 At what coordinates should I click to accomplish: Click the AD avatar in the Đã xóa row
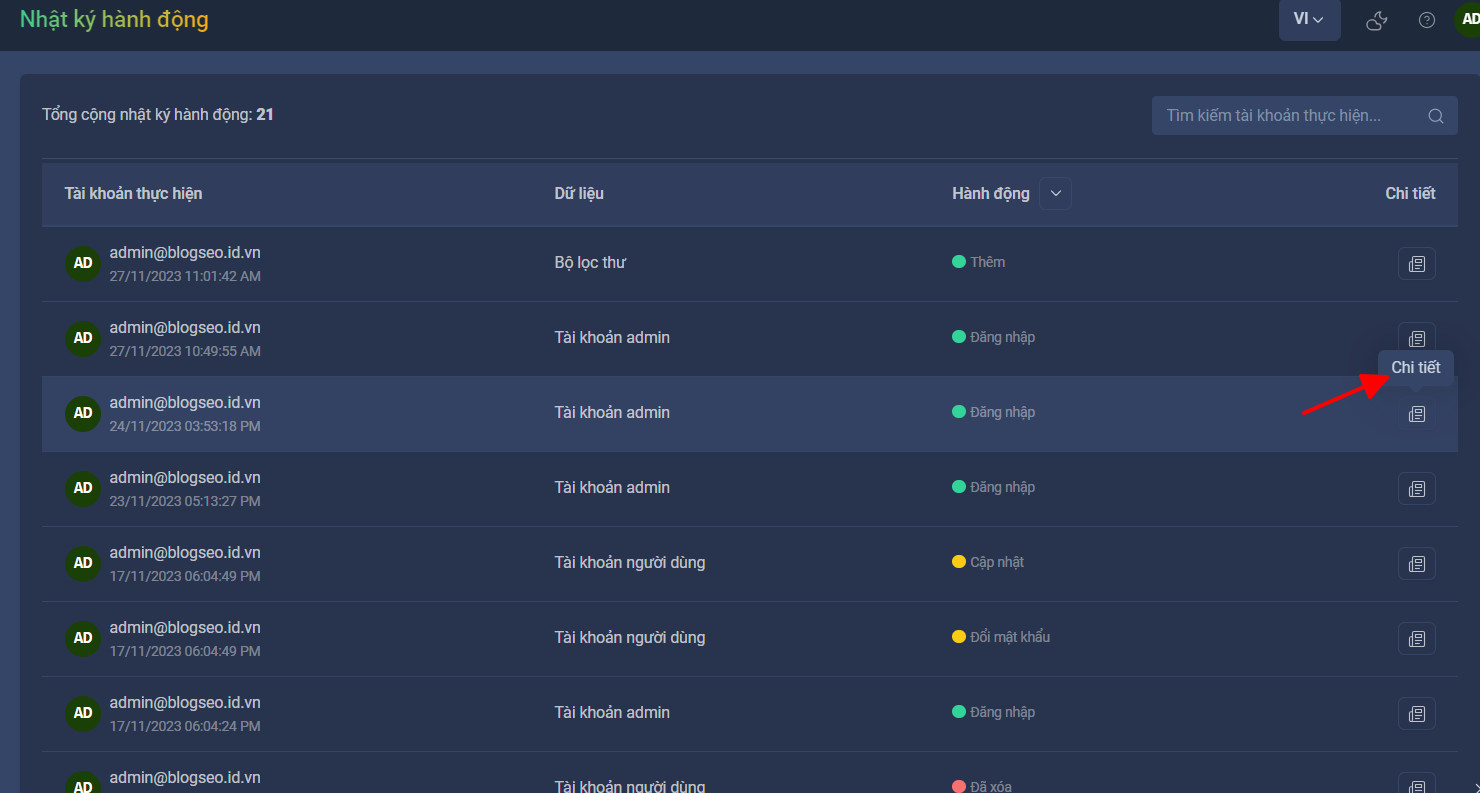click(x=83, y=783)
